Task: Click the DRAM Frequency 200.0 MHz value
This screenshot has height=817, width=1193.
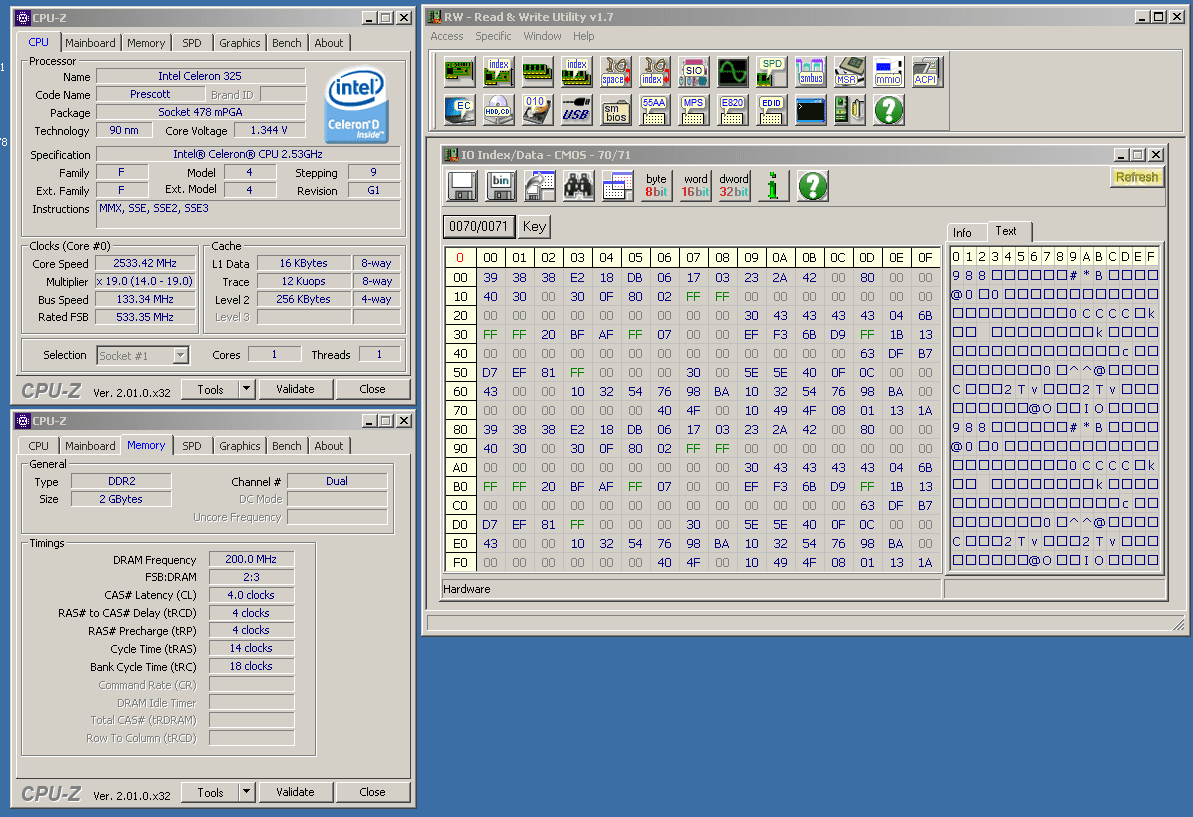Action: pyautogui.click(x=251, y=559)
